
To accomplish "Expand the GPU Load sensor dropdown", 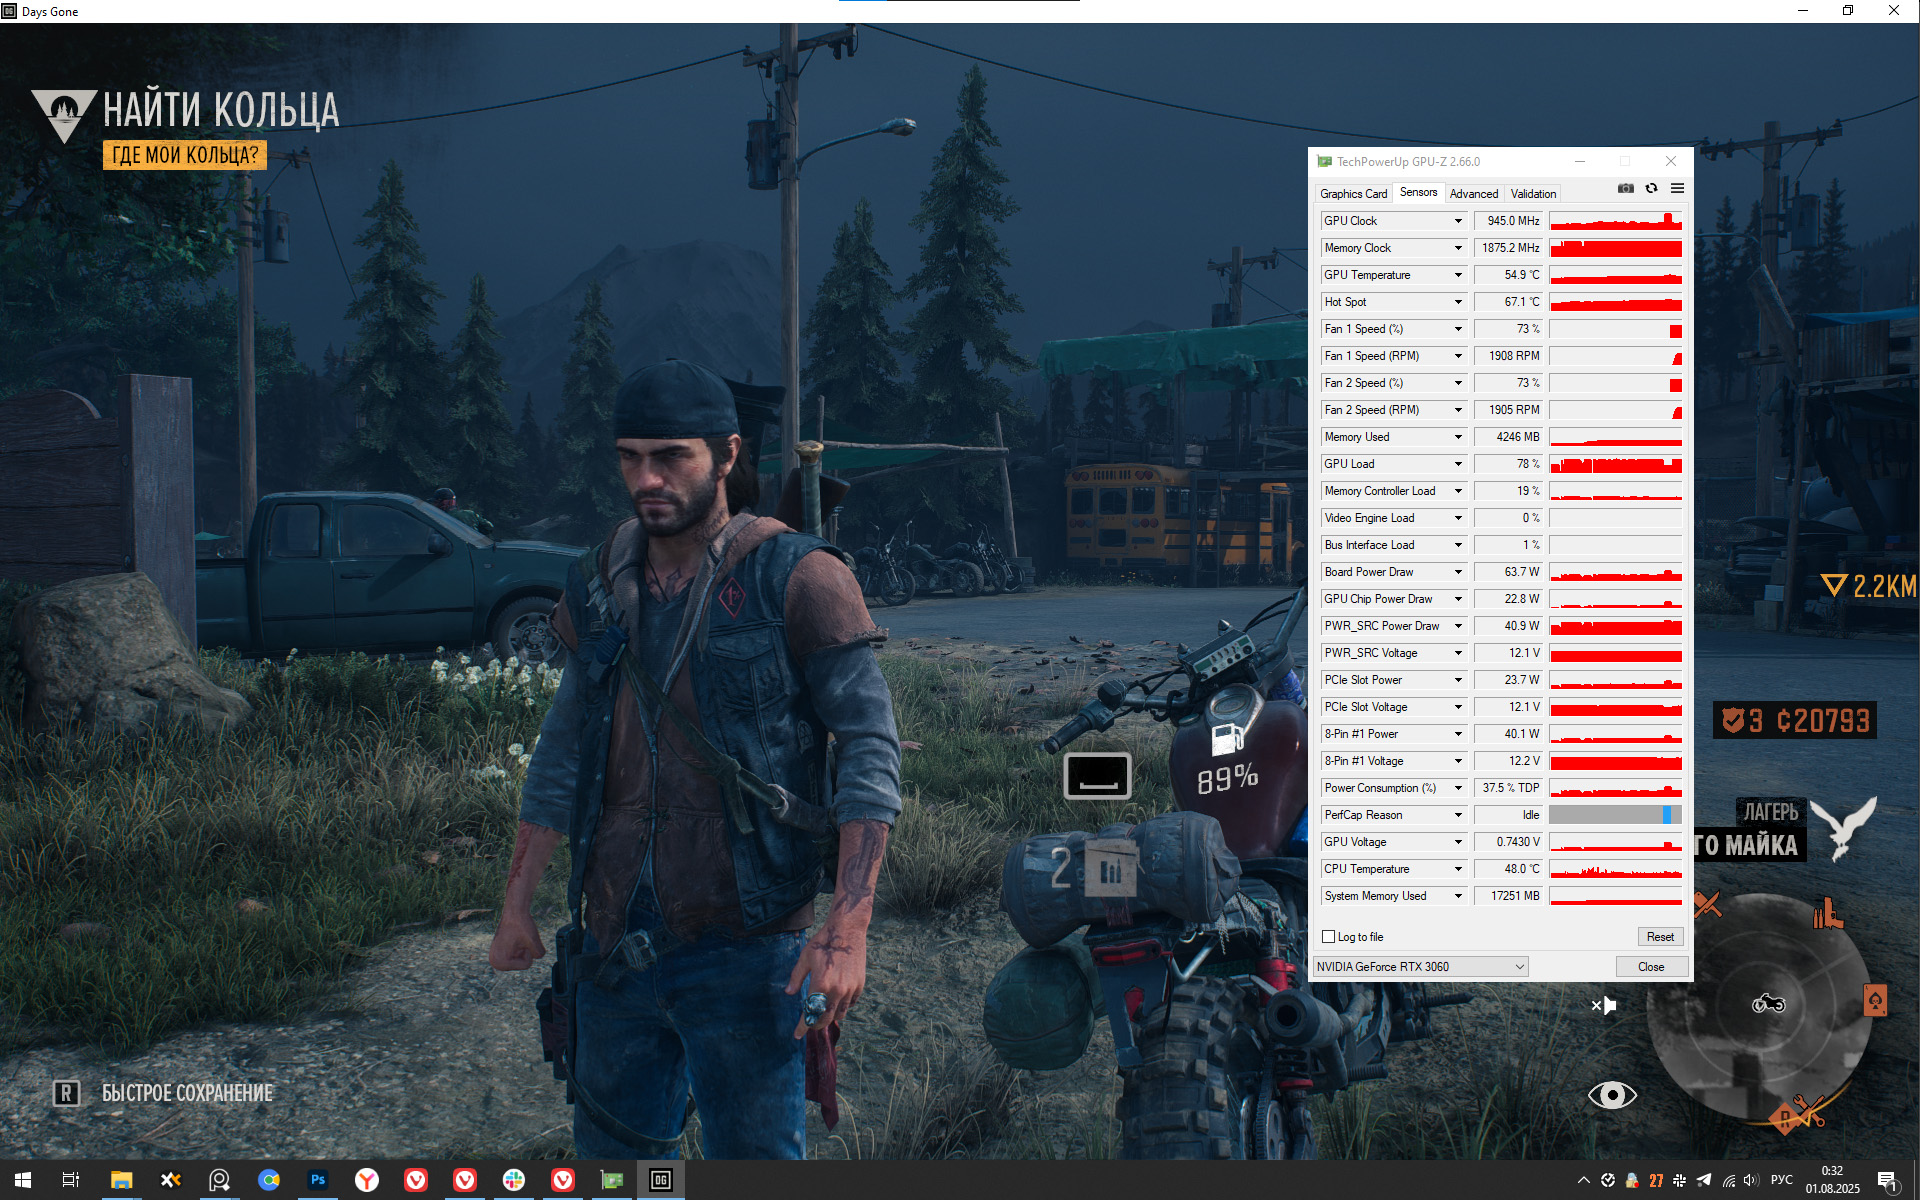I will click(x=1458, y=464).
